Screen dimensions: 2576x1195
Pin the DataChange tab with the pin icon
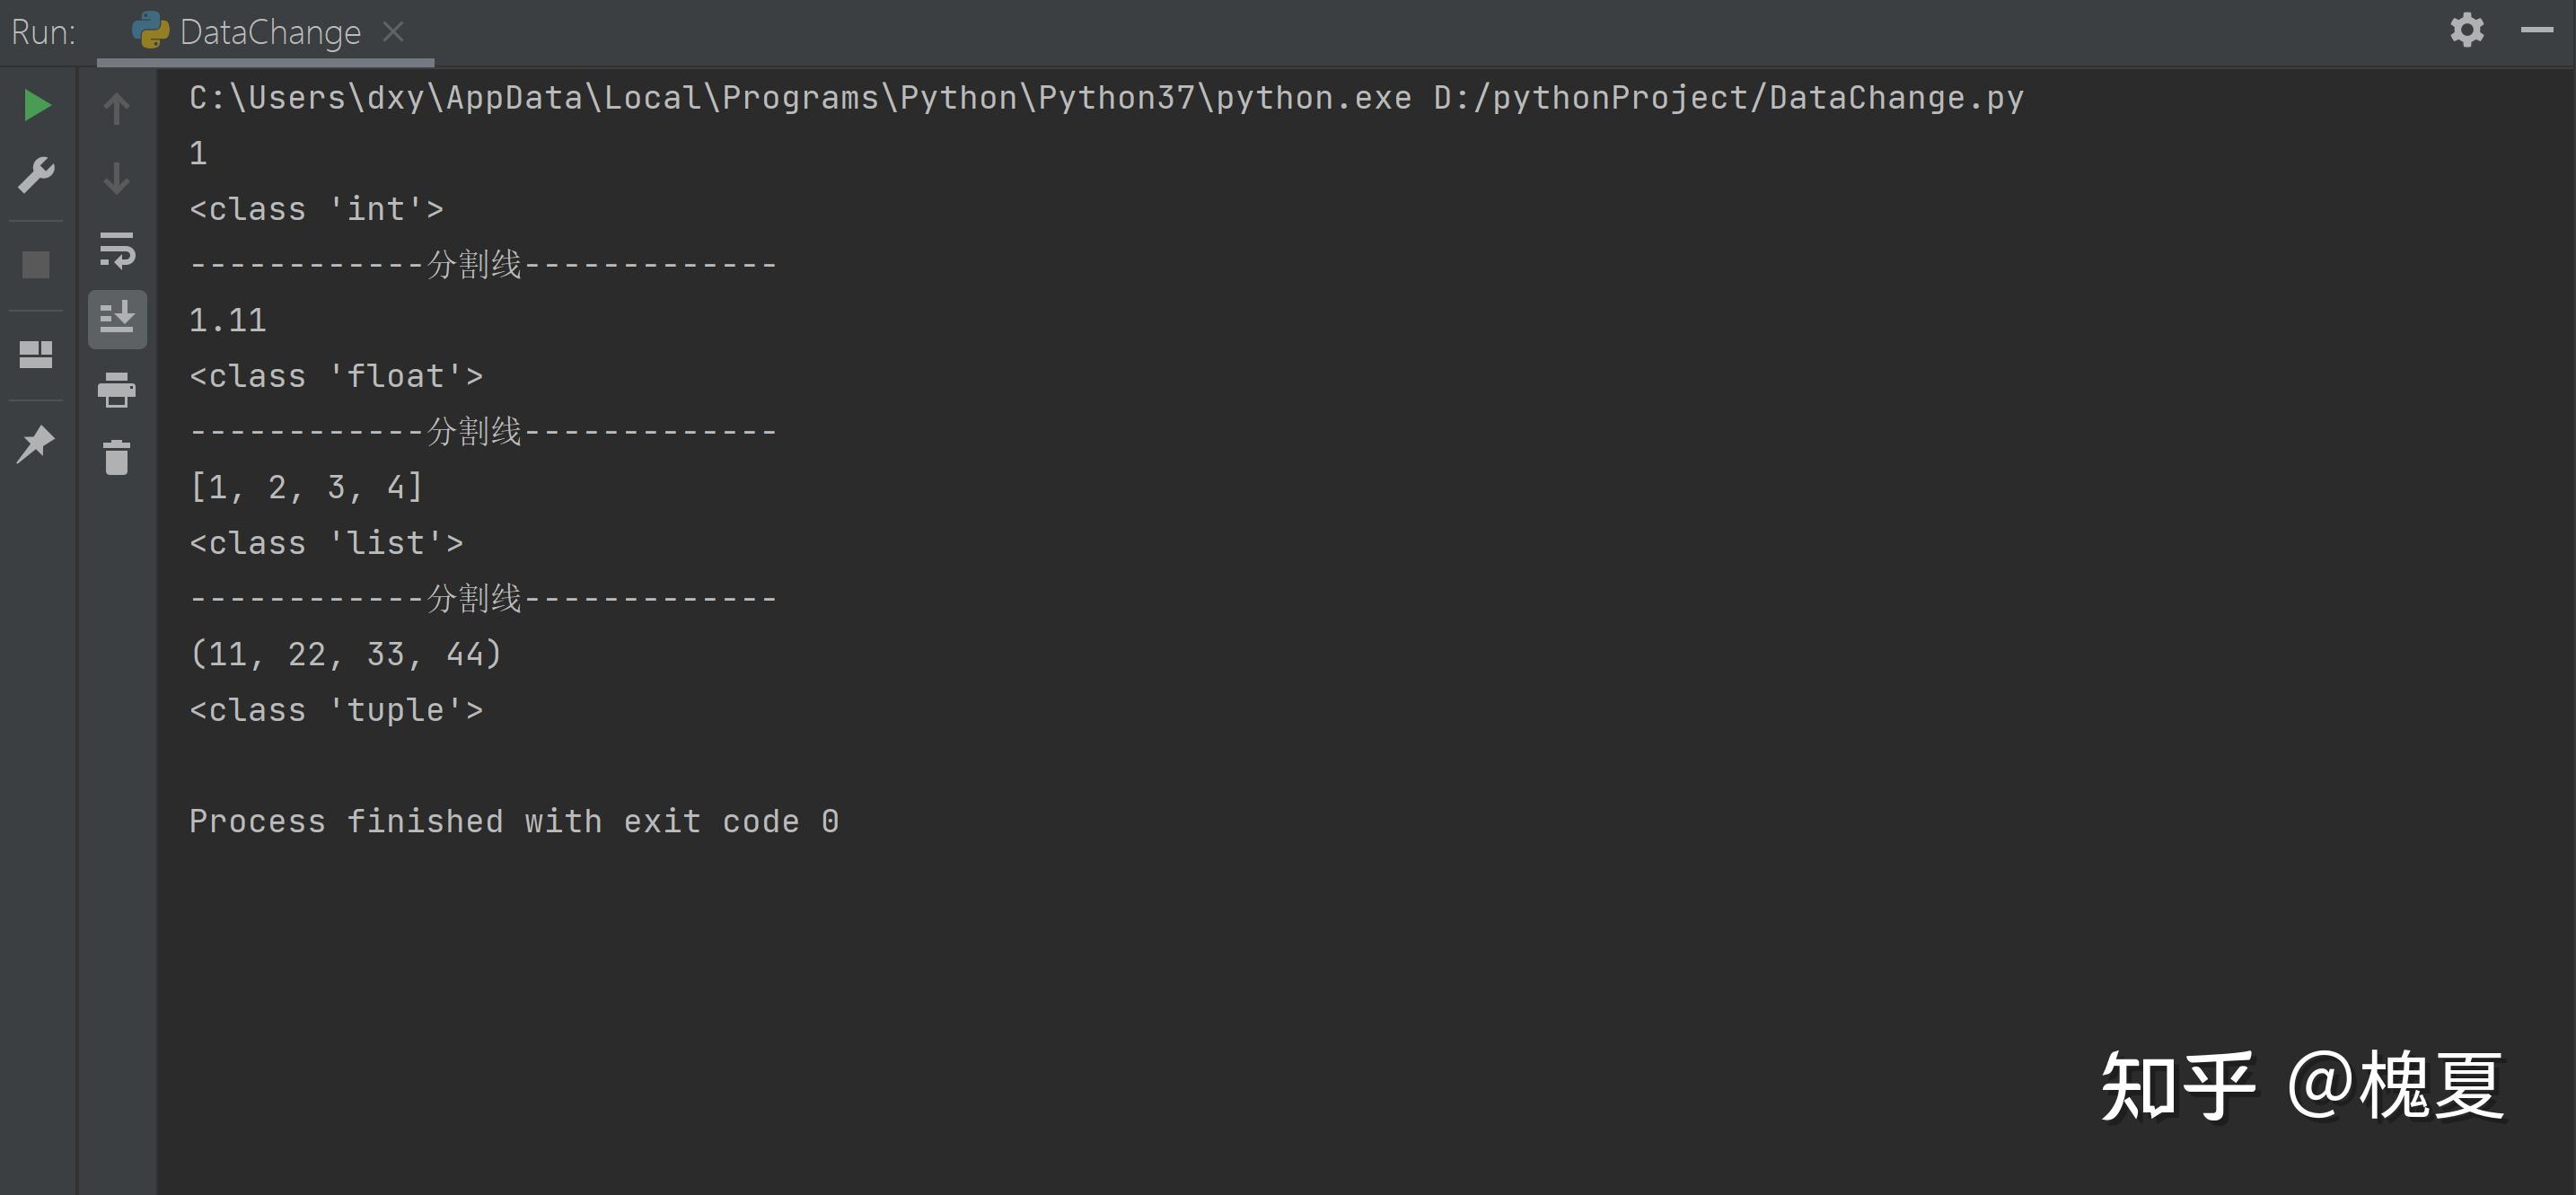pyautogui.click(x=36, y=443)
